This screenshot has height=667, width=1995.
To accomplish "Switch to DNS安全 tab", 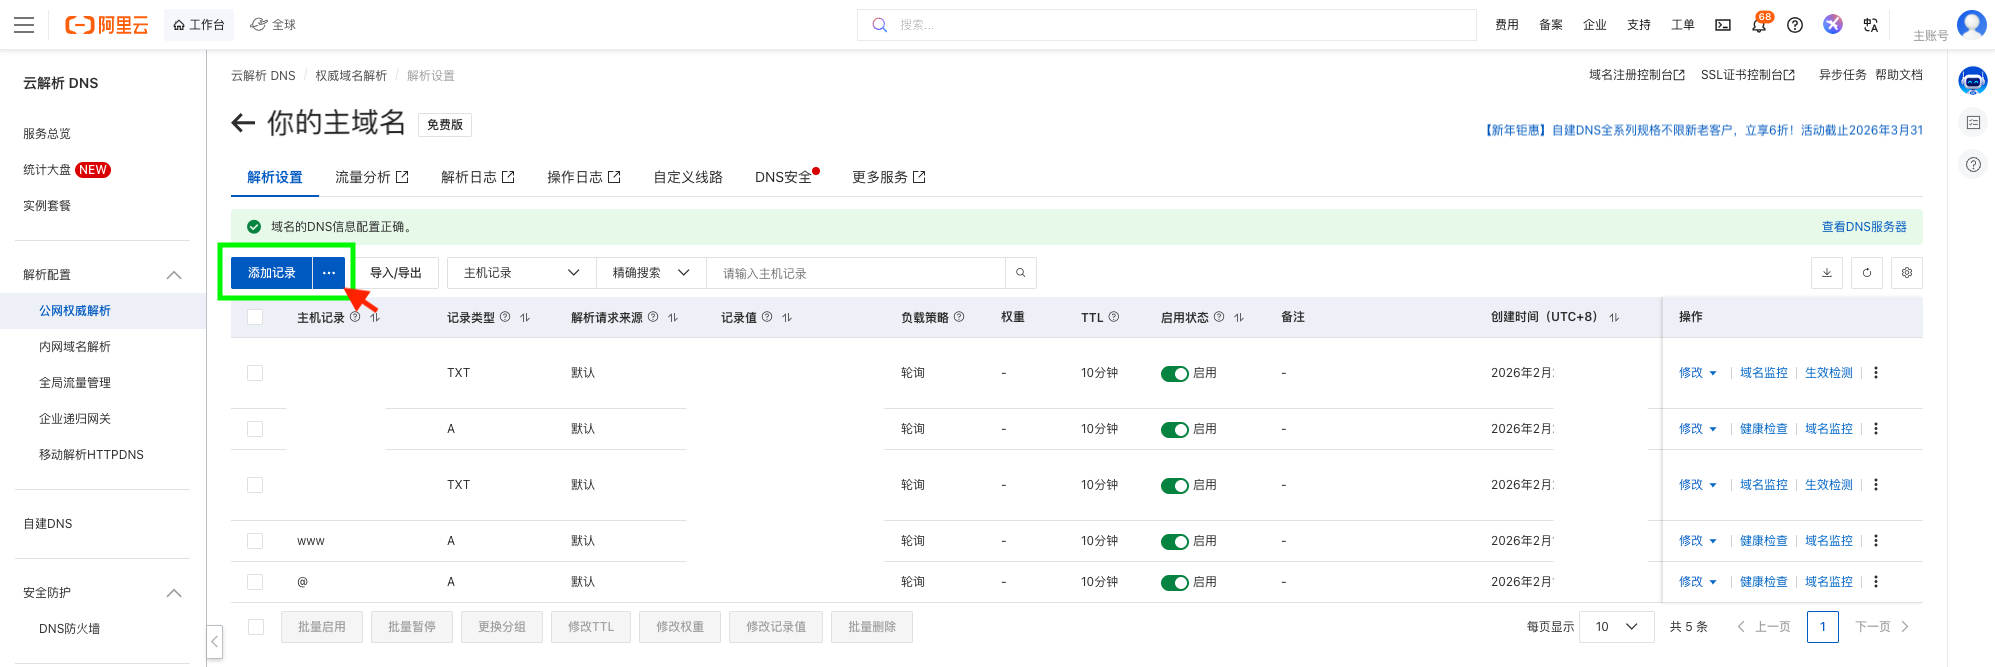I will point(786,177).
